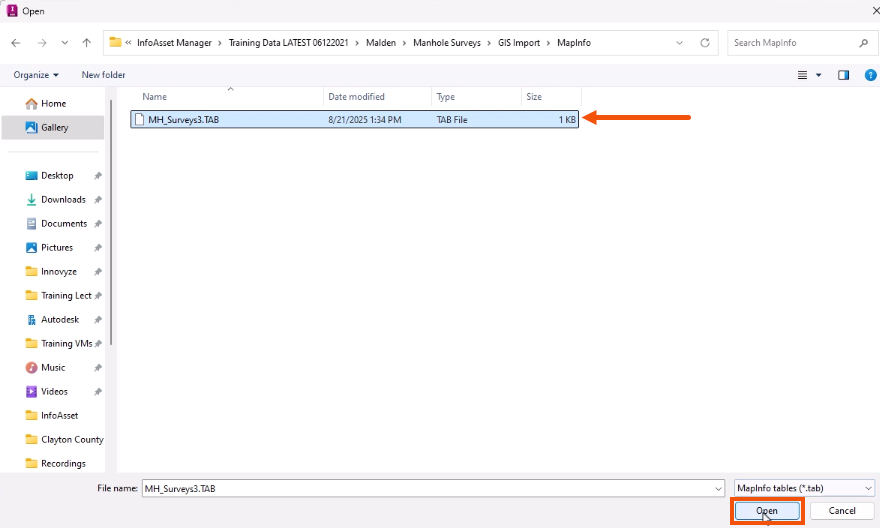The height and width of the screenshot is (528, 880).
Task: Expand the File name dropdown arrow
Action: [718, 489]
